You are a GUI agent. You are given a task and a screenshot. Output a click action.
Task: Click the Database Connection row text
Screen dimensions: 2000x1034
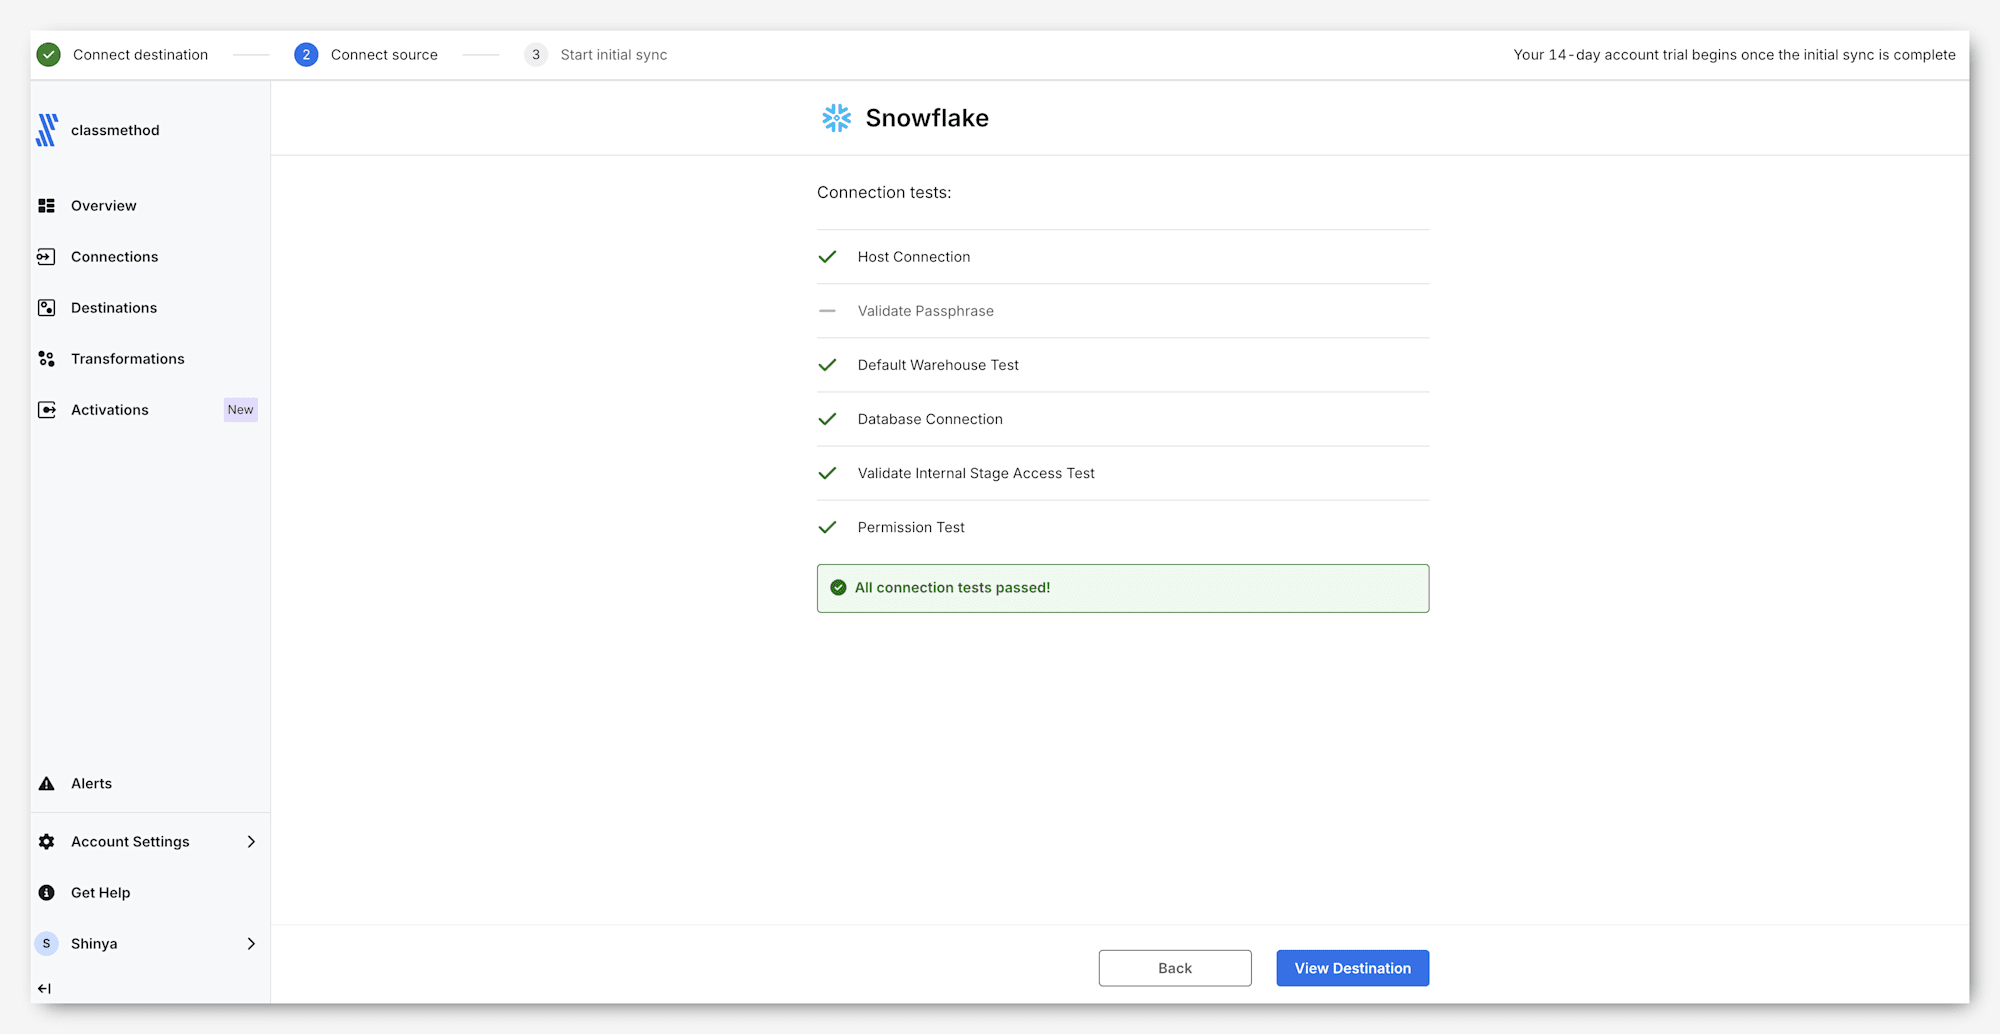(x=930, y=419)
